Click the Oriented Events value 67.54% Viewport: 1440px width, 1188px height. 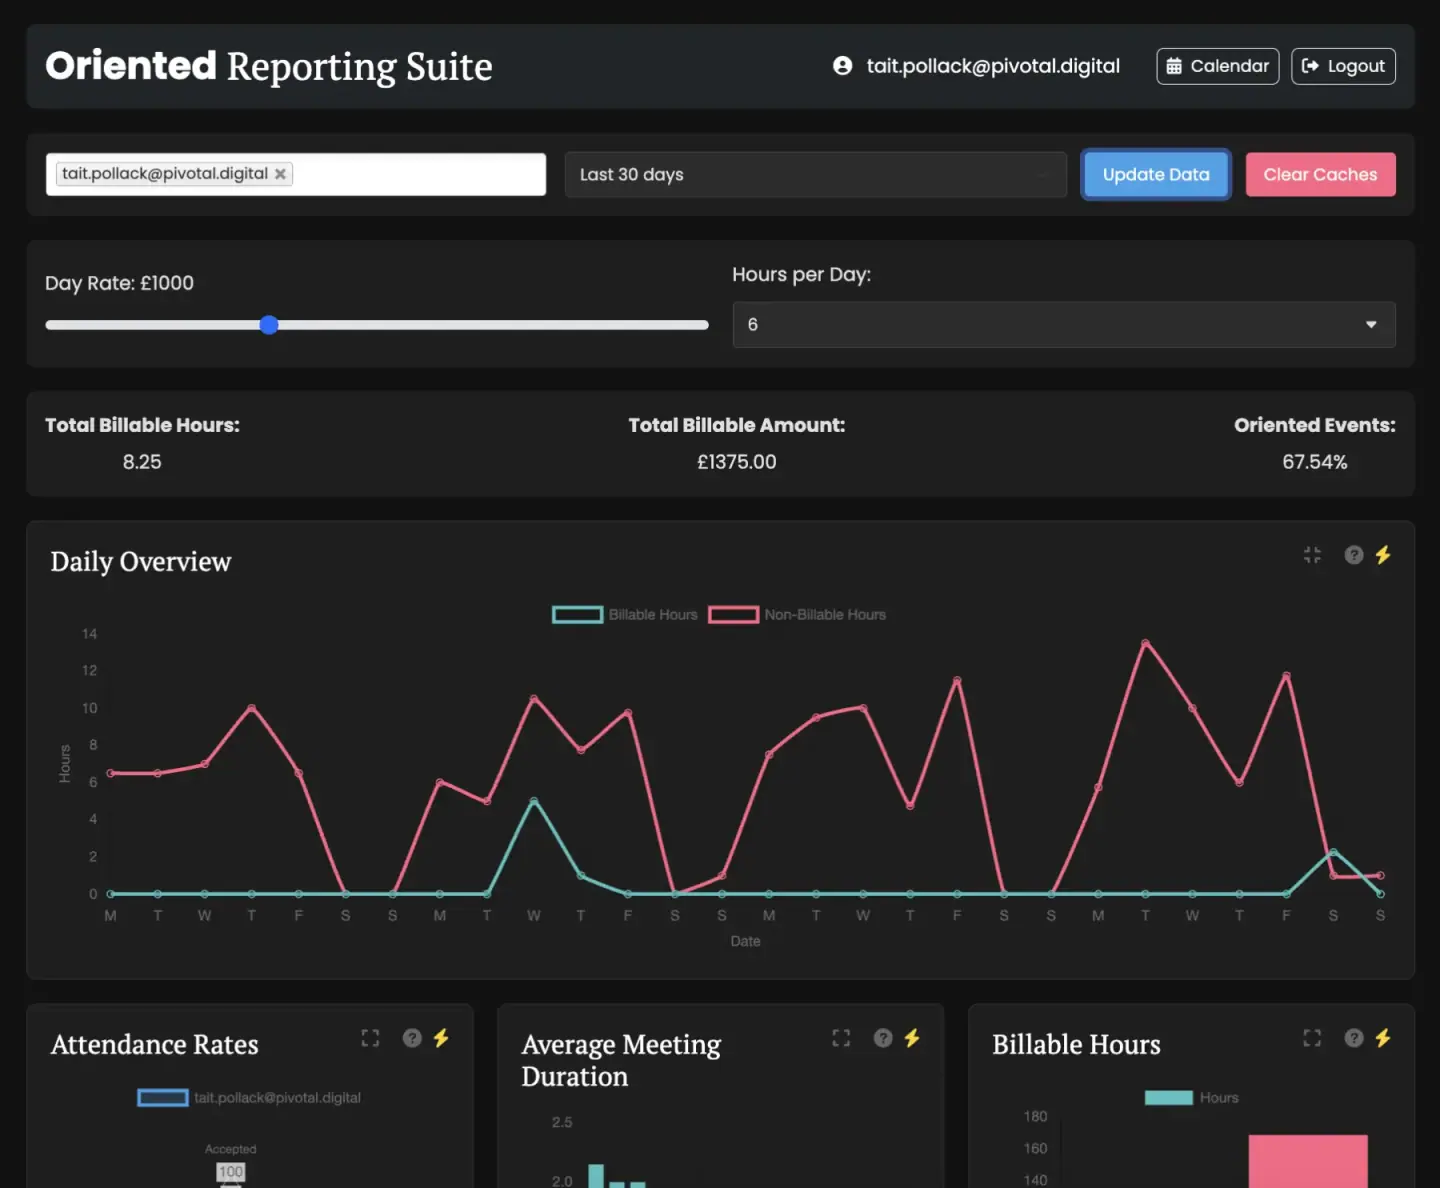tap(1315, 462)
